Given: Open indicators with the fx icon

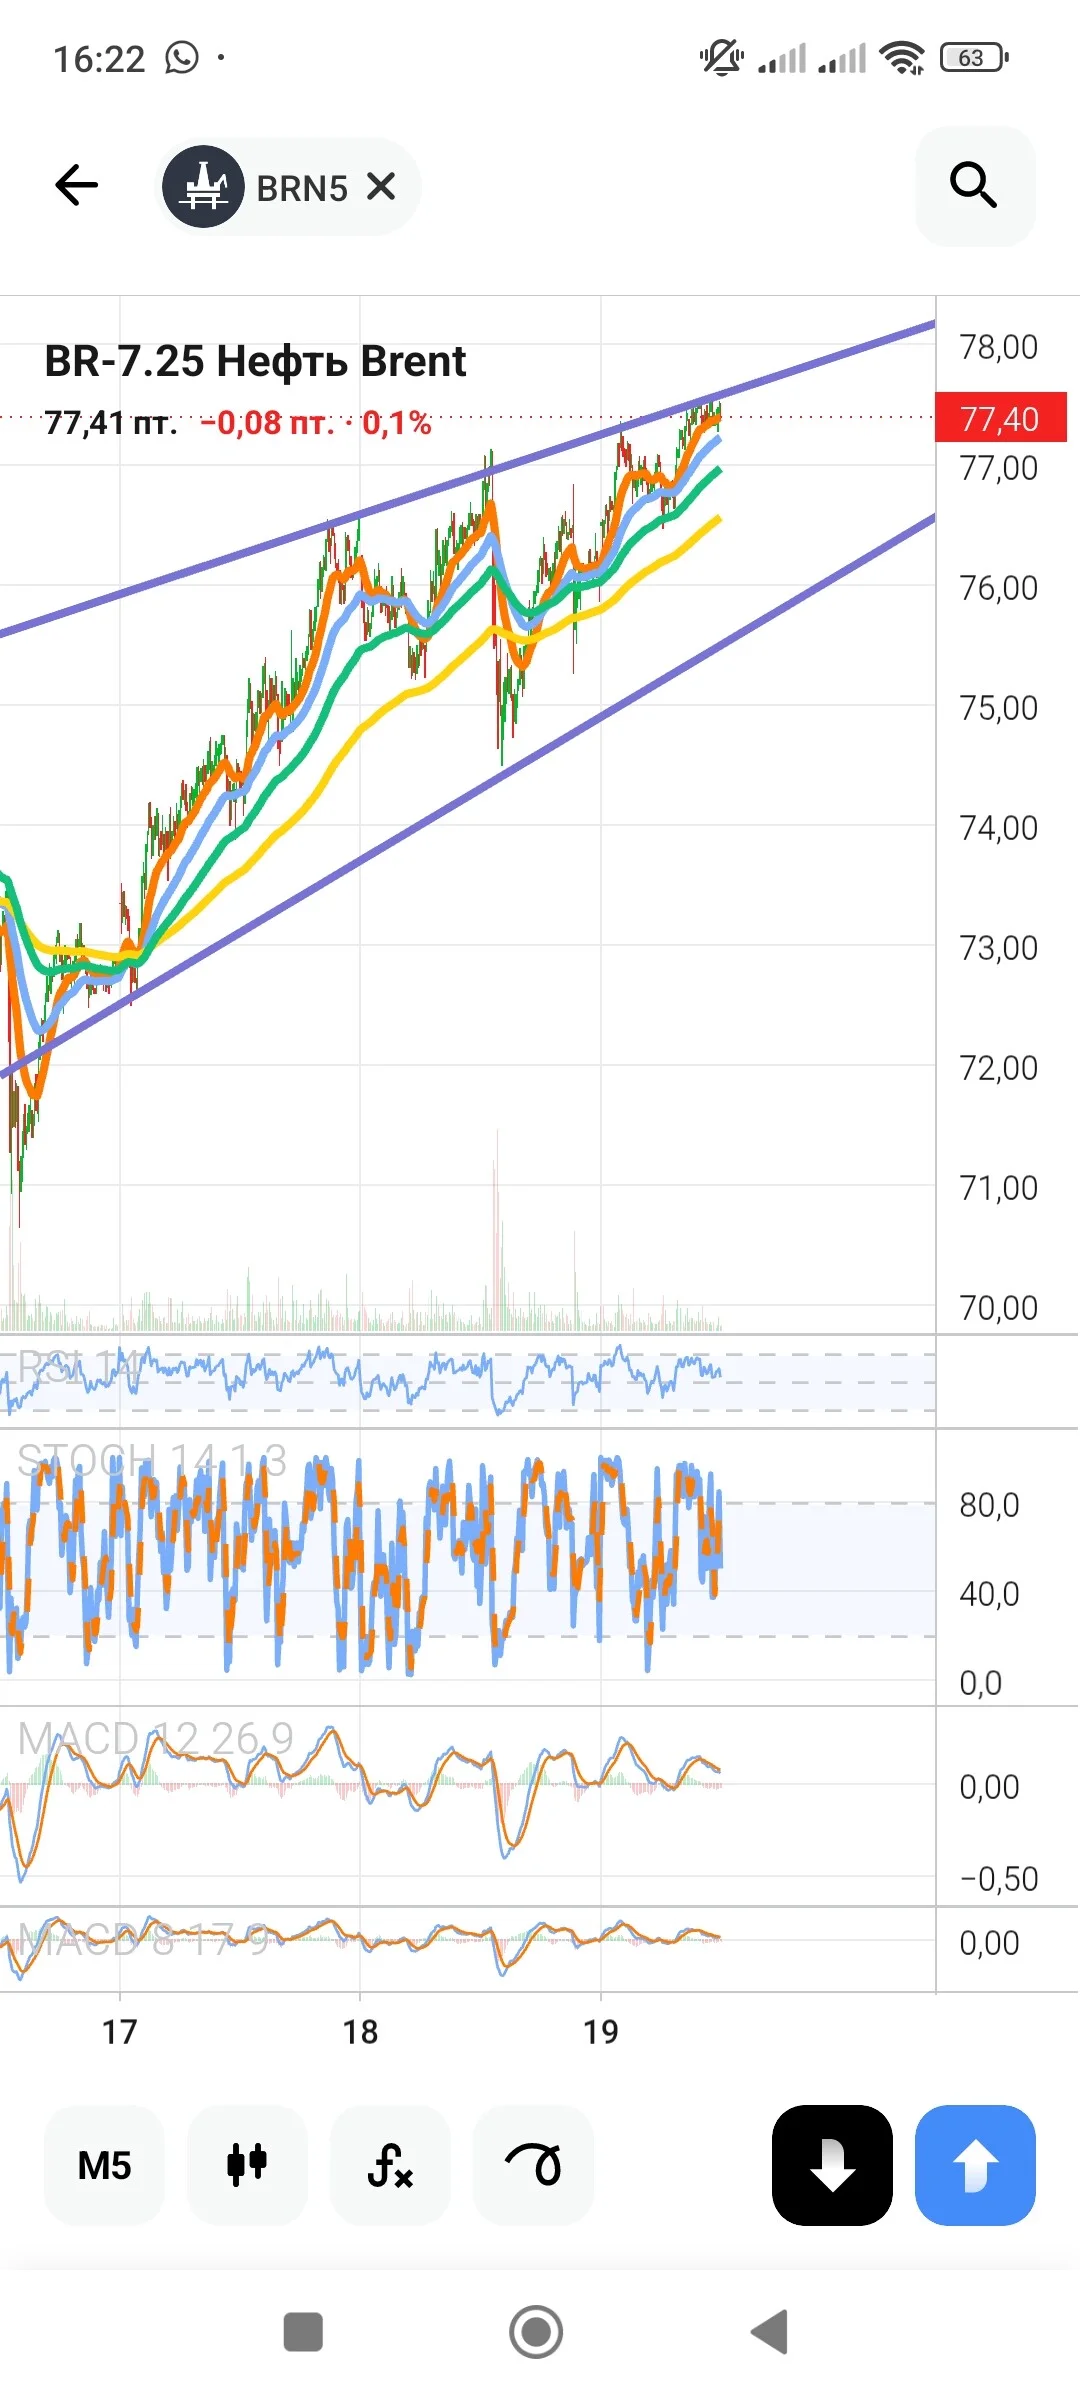Looking at the screenshot, I should [x=390, y=2165].
